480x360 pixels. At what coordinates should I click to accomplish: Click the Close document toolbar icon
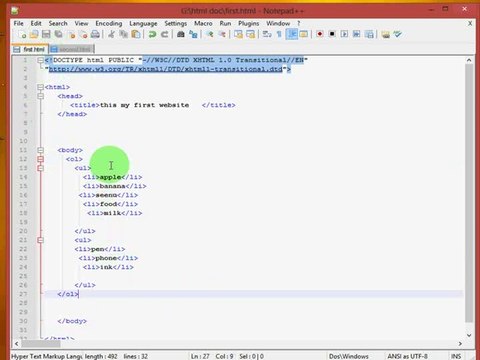[71, 34]
